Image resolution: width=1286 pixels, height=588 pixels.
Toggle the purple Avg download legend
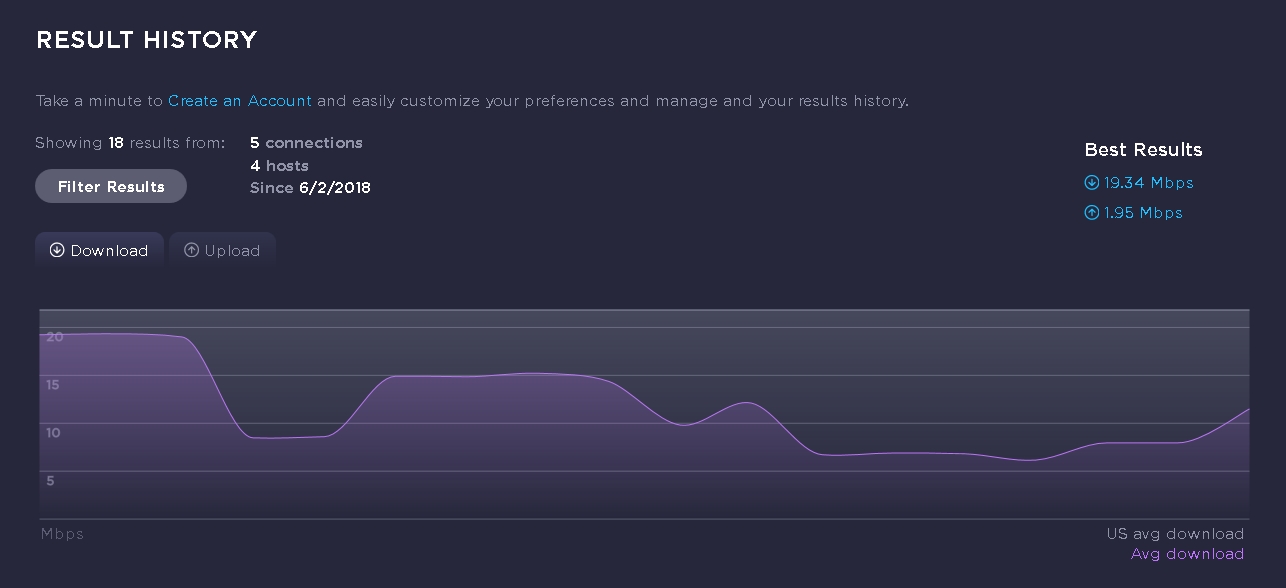point(1187,554)
